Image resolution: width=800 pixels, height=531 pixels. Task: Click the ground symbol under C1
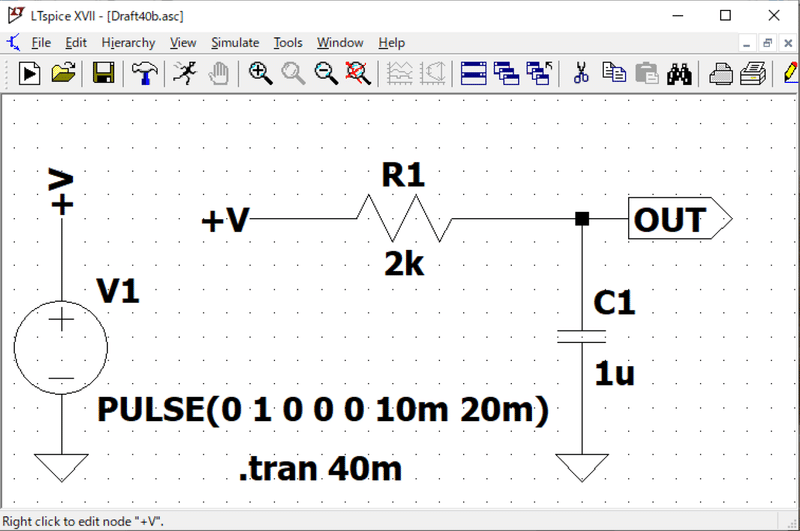tap(582, 467)
